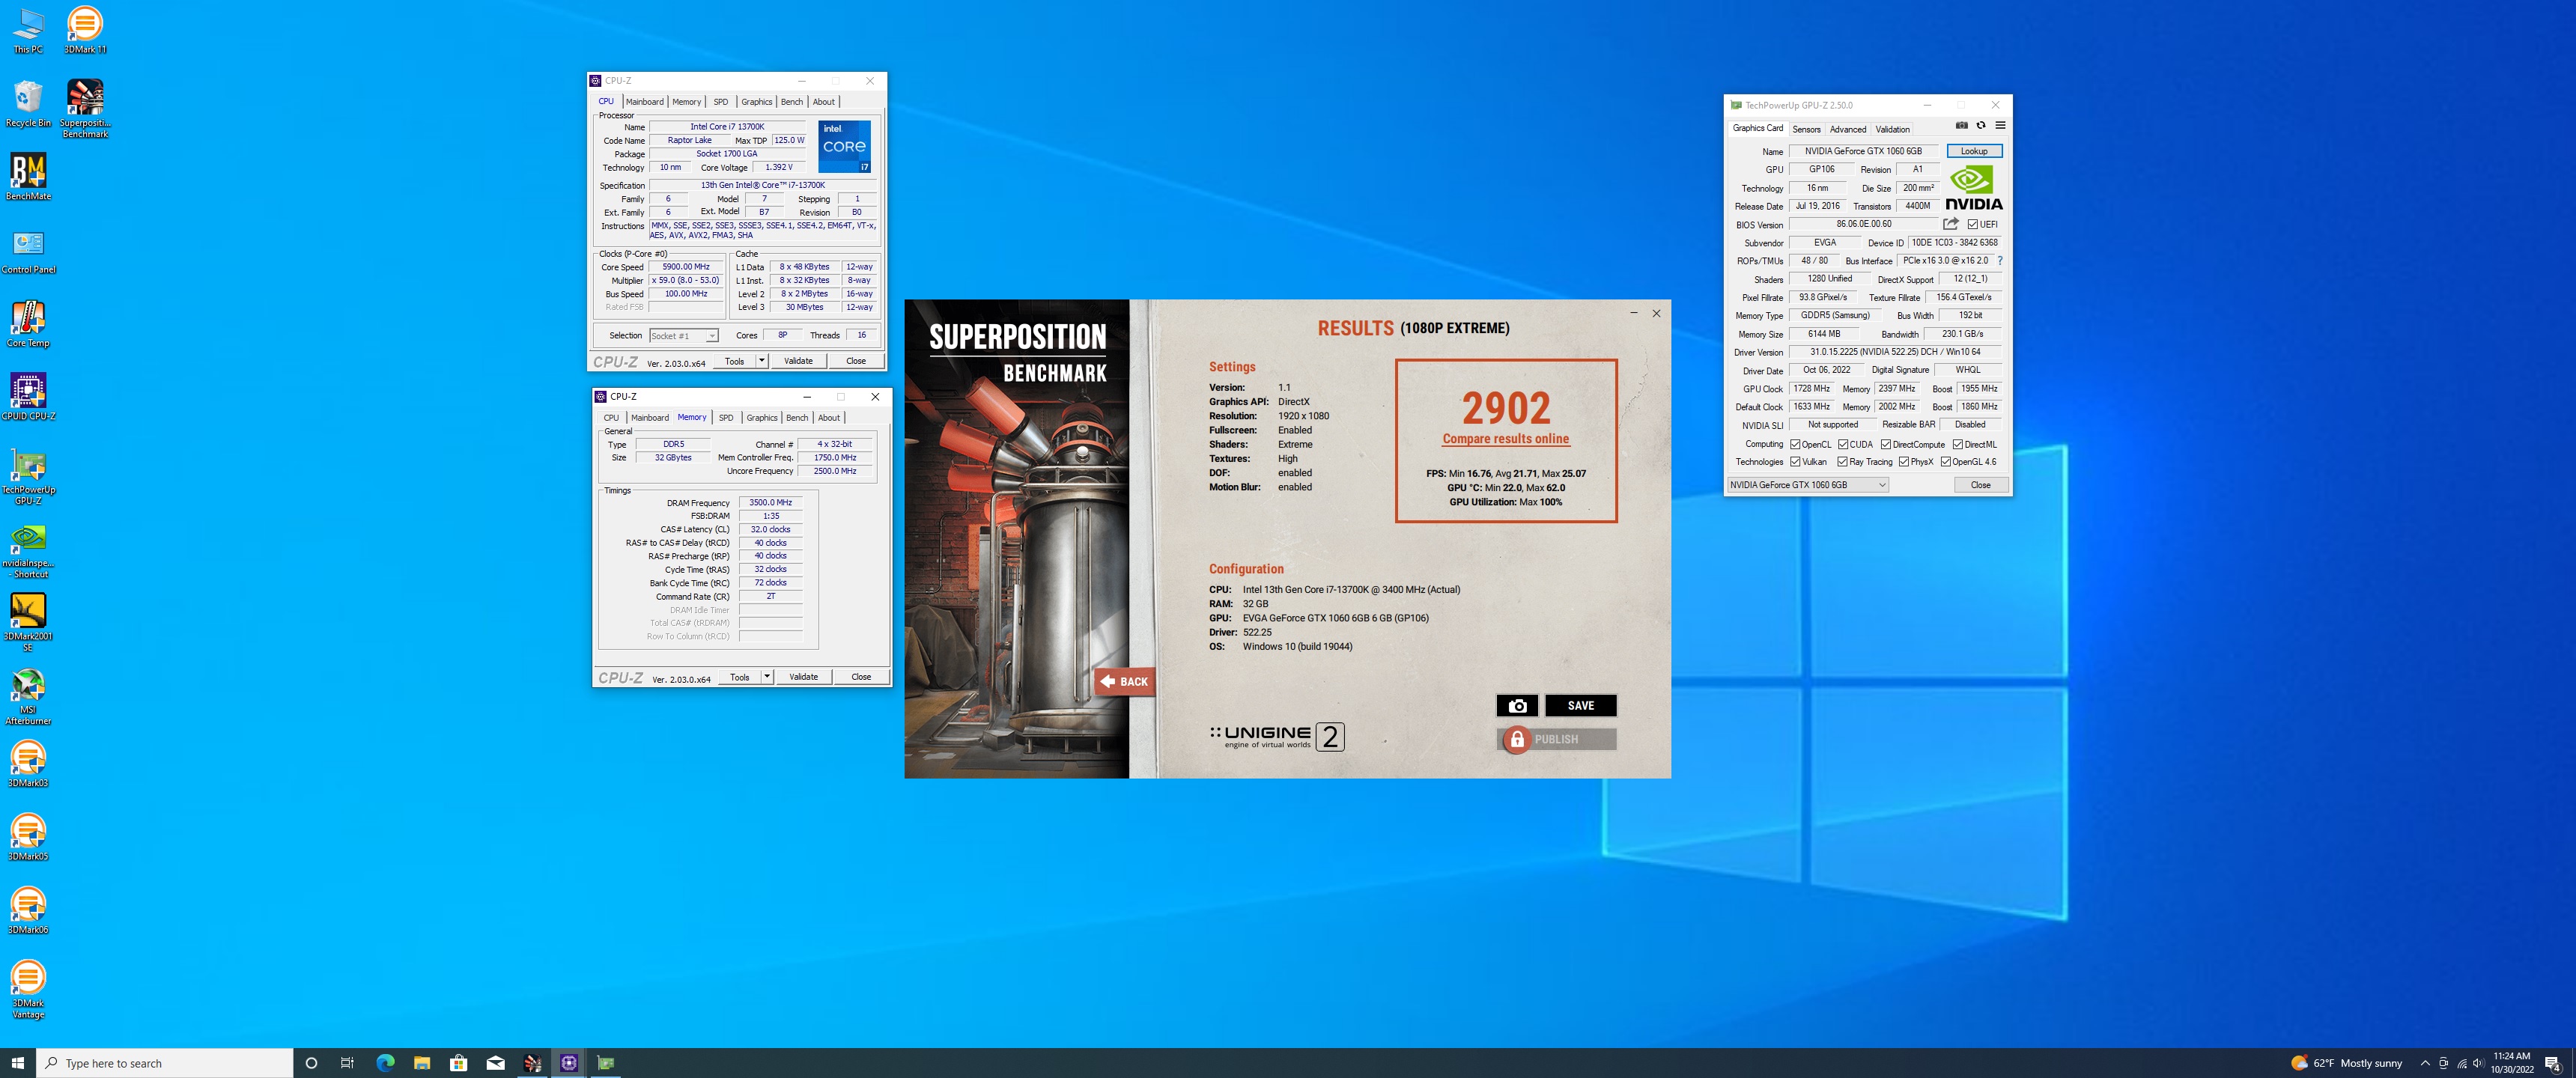Open the notification center with 4 notifications

[2552, 1063]
